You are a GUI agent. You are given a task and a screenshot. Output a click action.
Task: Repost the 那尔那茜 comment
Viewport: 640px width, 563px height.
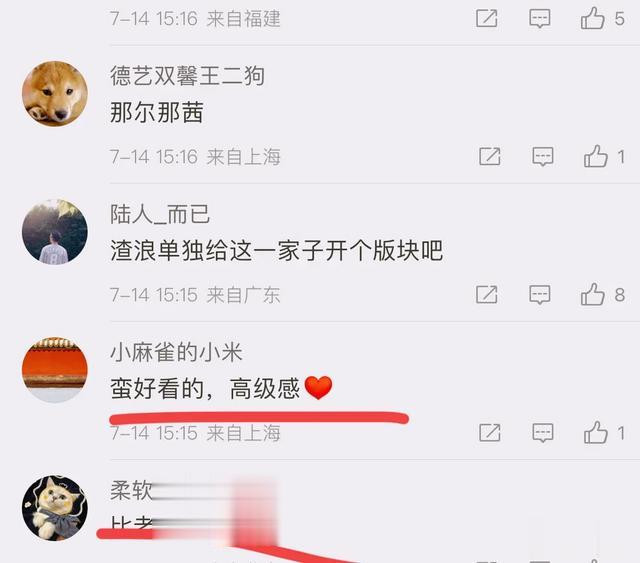tap(489, 156)
